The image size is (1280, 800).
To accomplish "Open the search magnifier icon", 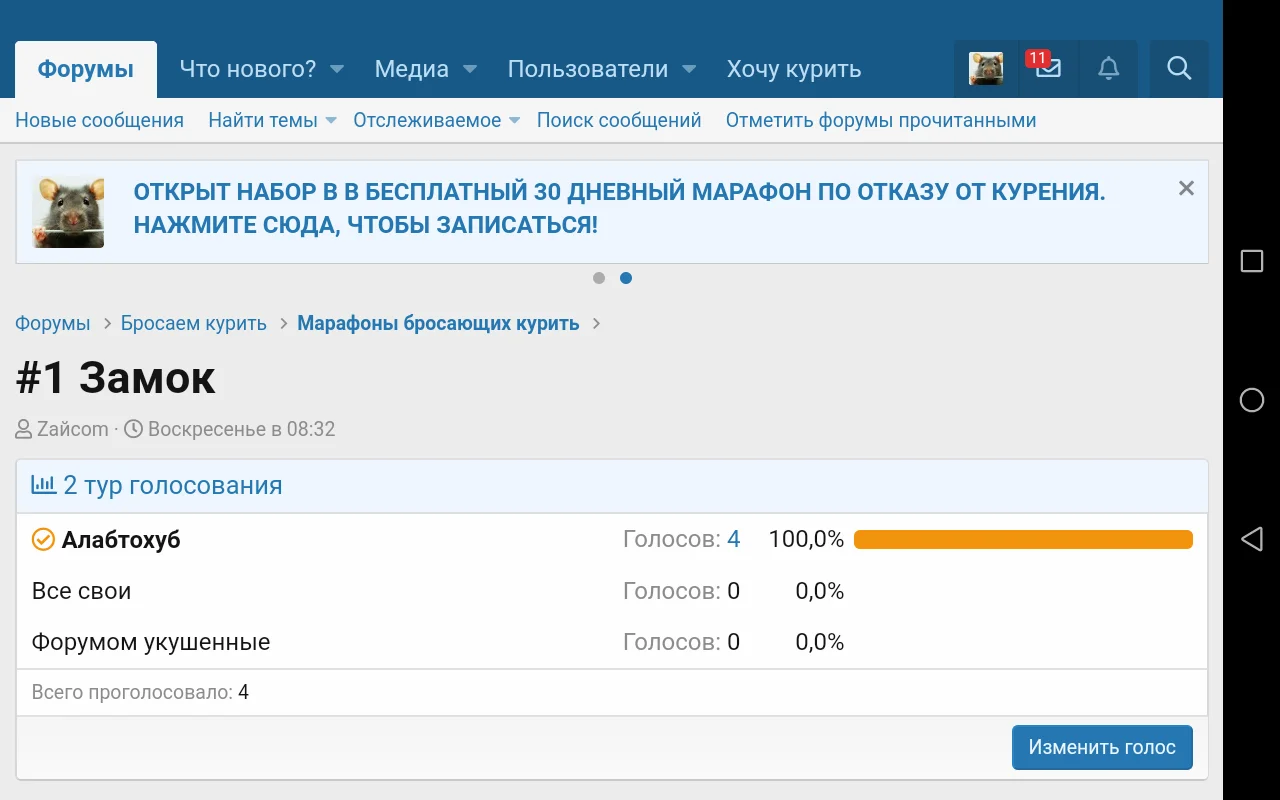I will [x=1179, y=69].
